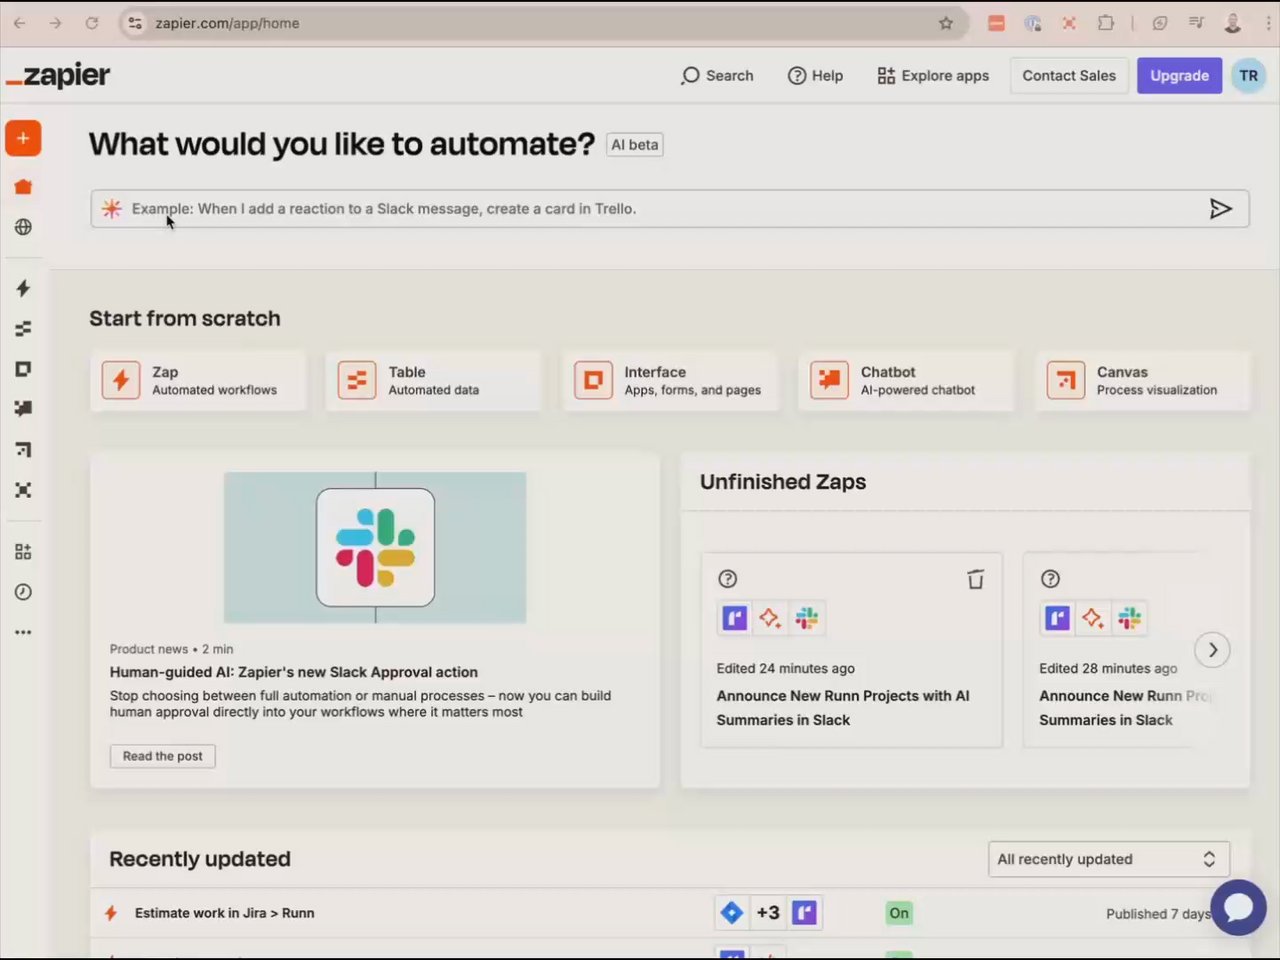Open the Chatbots icon in sidebar

pyautogui.click(x=23, y=409)
